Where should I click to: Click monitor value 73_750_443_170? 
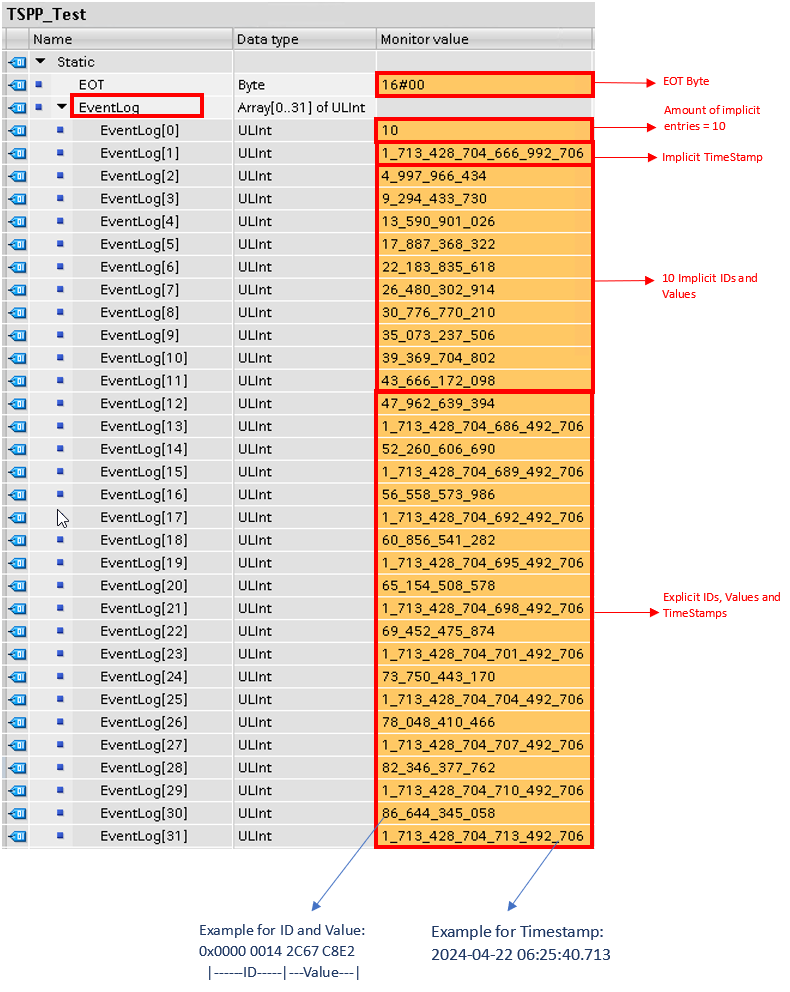click(x=484, y=677)
